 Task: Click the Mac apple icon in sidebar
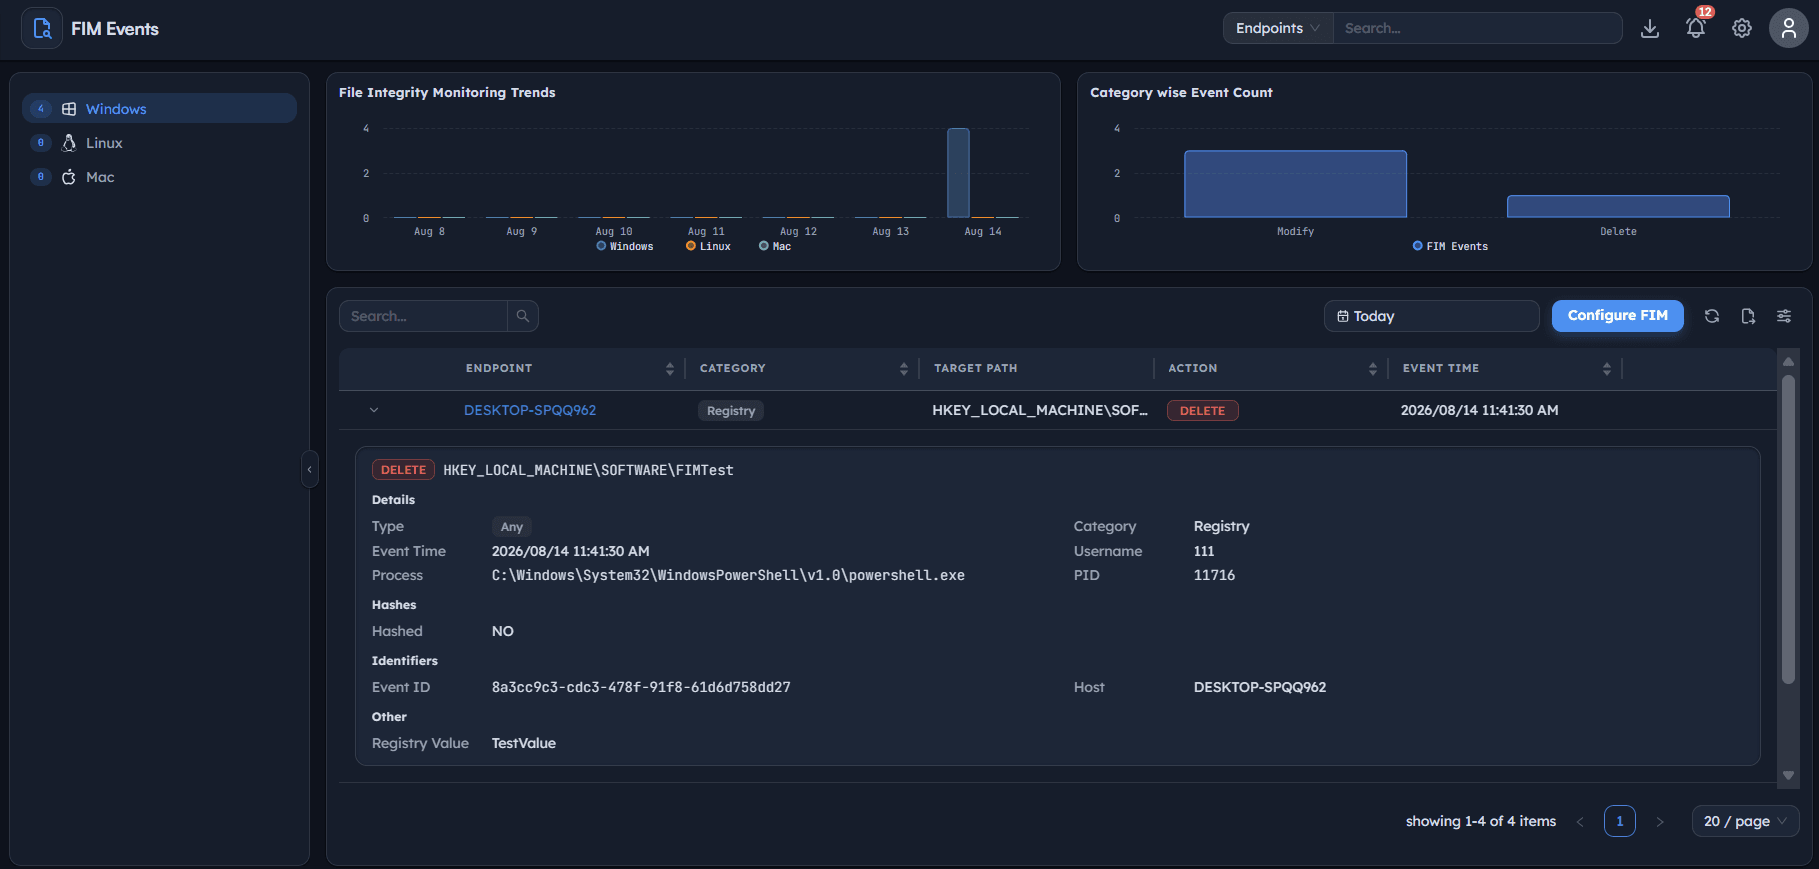click(69, 177)
